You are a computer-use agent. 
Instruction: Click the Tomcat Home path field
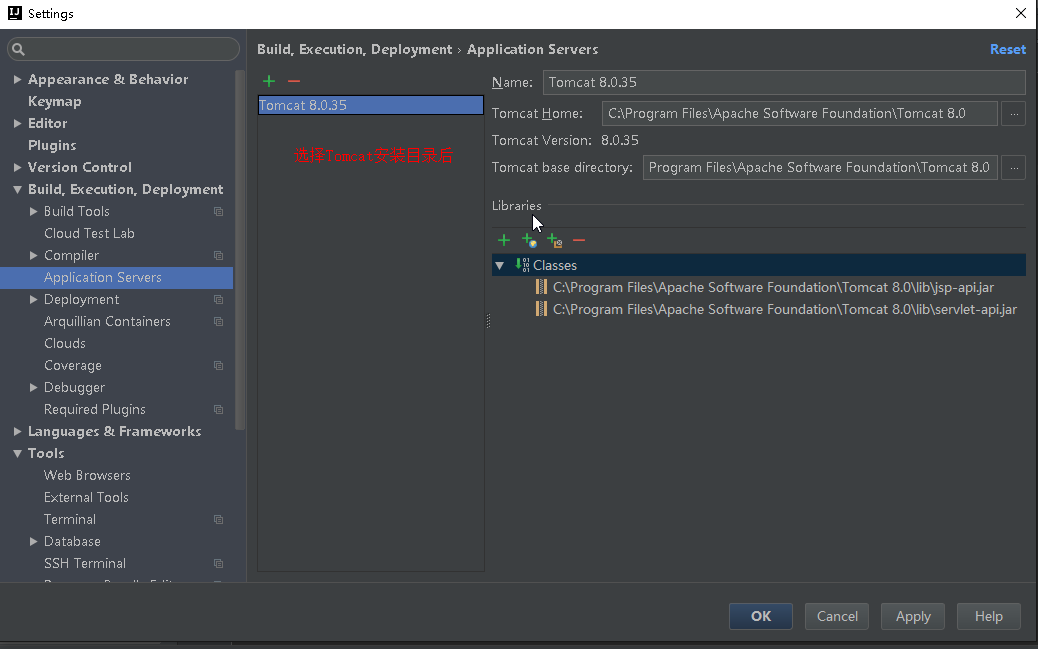(799, 113)
